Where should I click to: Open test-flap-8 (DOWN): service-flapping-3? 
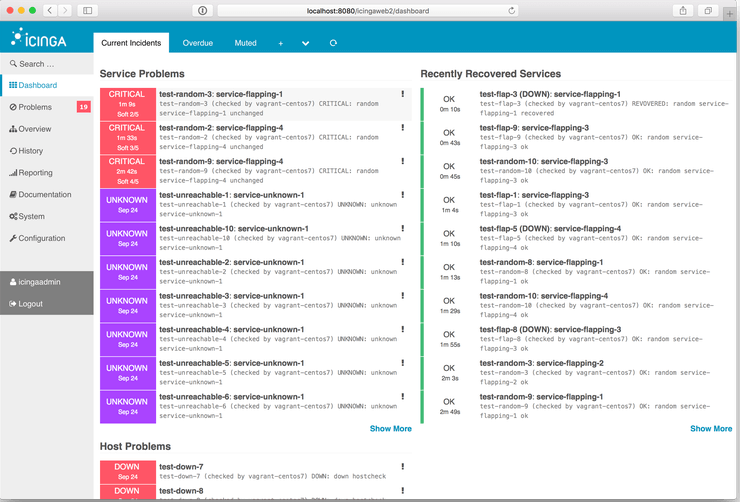pos(550,329)
